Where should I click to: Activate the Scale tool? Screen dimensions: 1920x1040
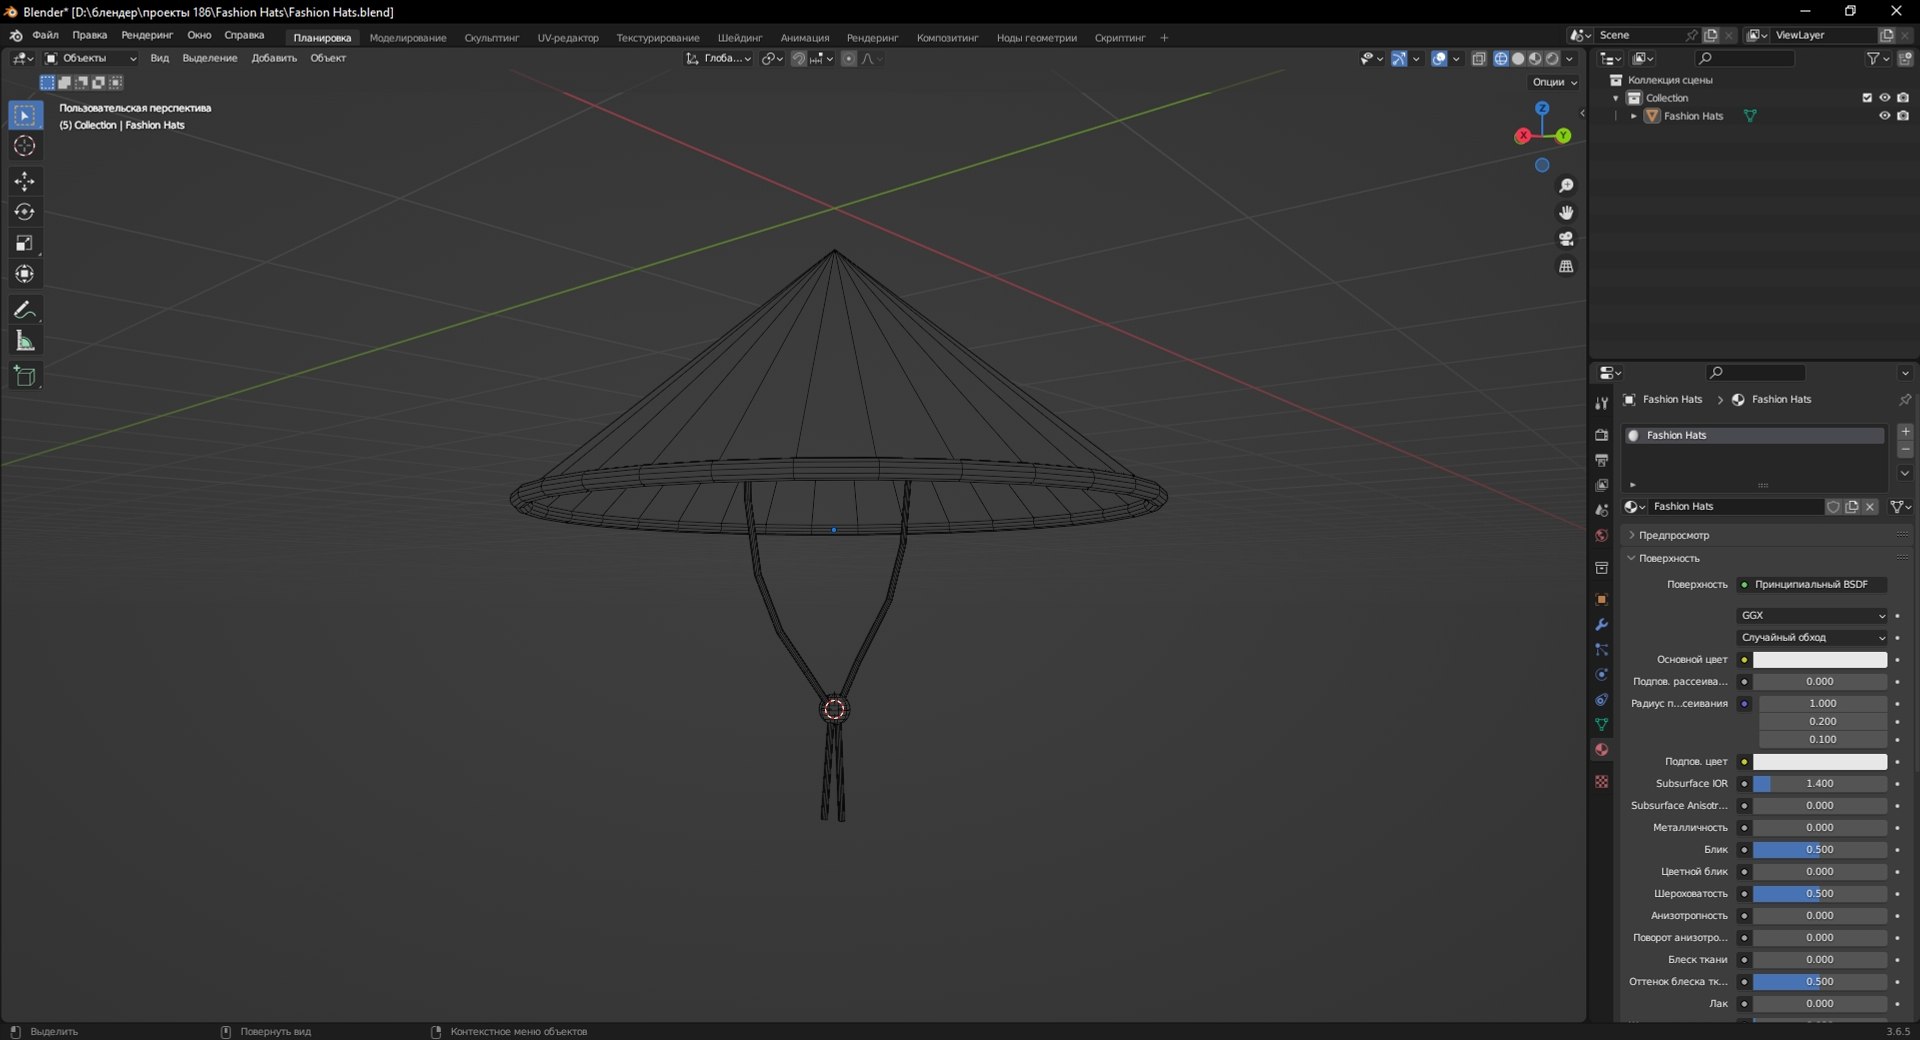pos(25,243)
